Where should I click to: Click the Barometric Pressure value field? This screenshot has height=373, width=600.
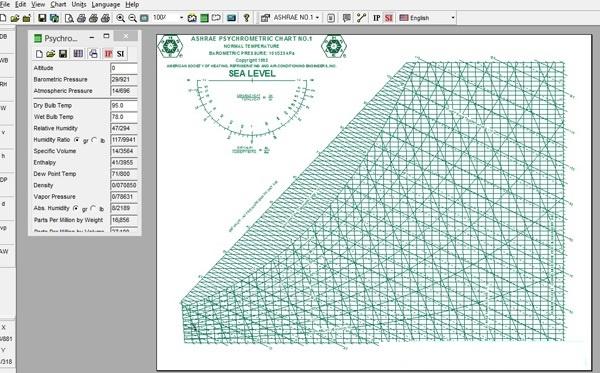pyautogui.click(x=124, y=80)
